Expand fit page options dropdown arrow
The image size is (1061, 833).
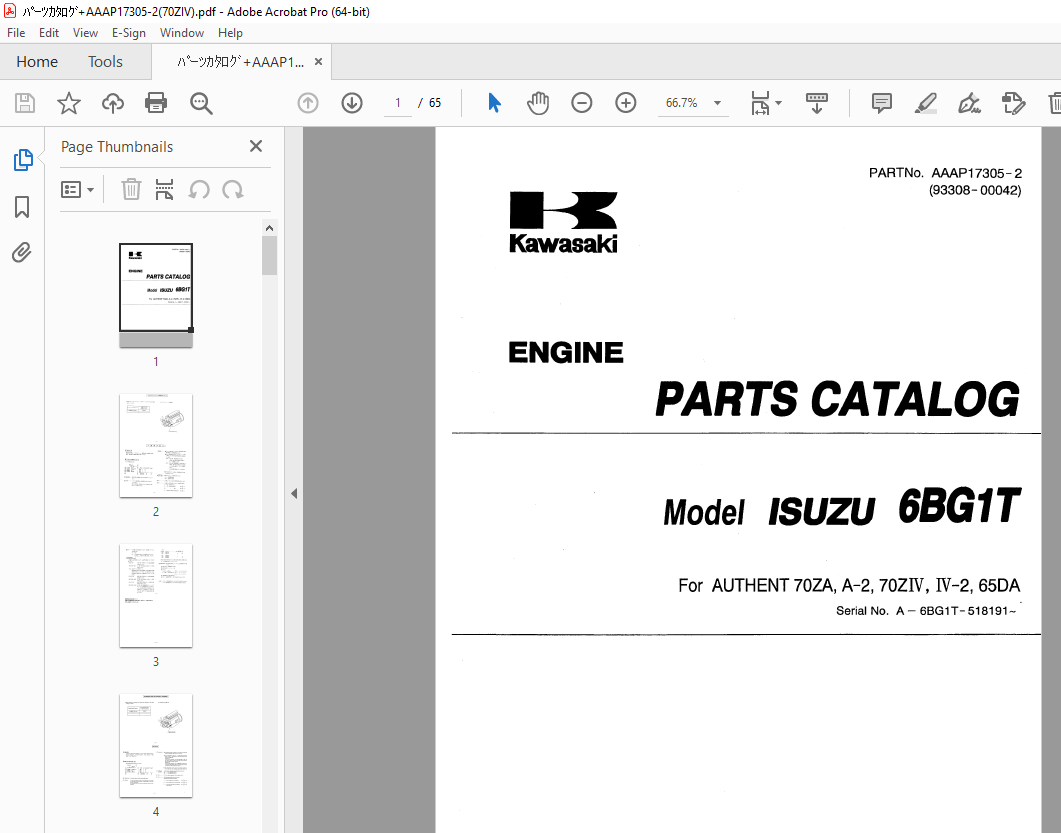click(778, 103)
